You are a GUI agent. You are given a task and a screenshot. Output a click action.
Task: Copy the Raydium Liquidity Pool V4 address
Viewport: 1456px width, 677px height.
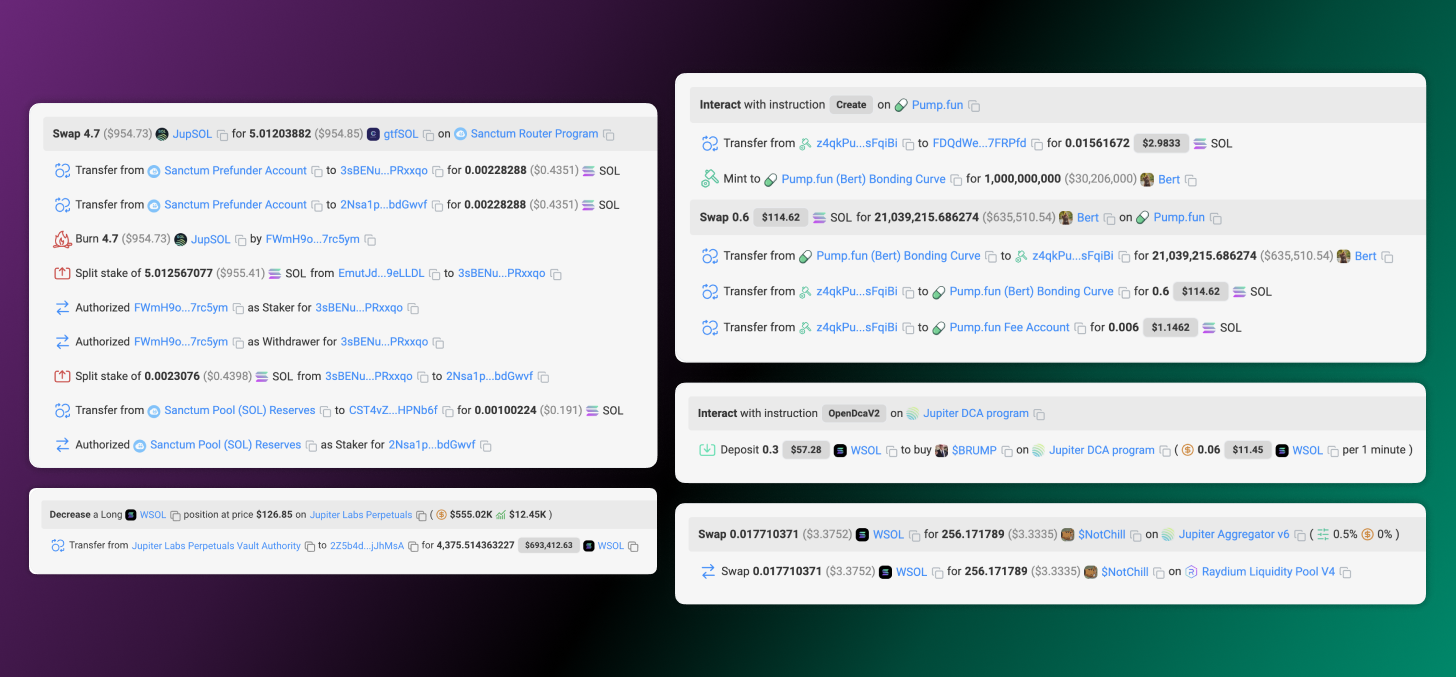click(x=1346, y=573)
